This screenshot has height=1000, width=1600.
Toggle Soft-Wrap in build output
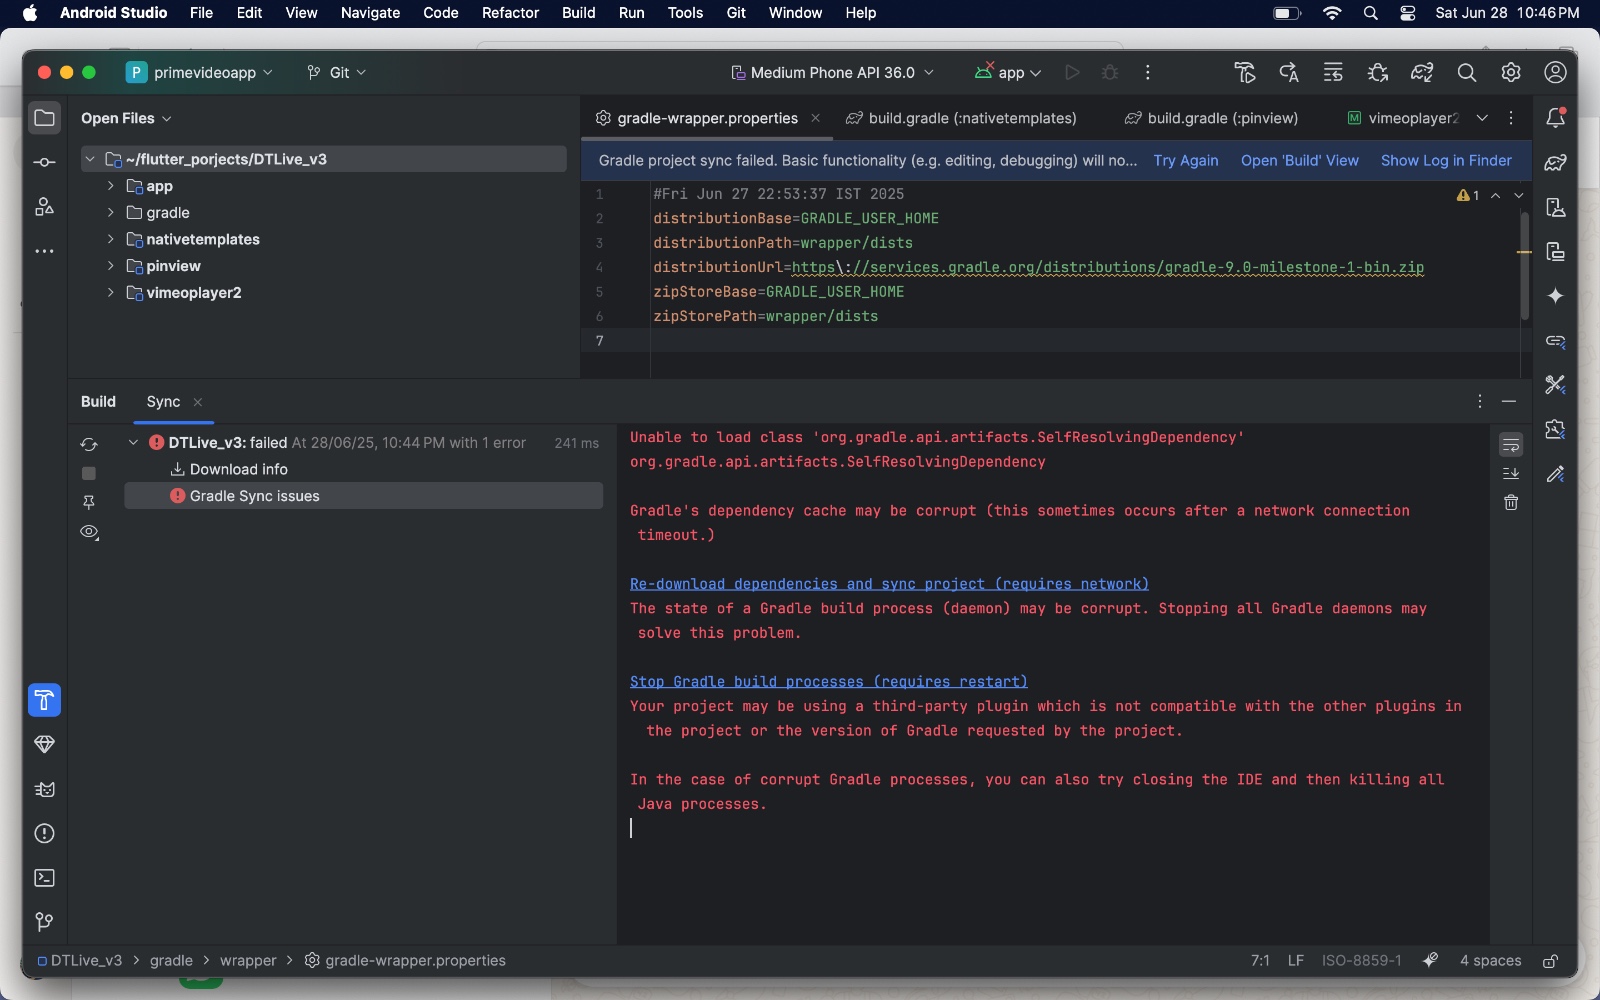[1511, 444]
